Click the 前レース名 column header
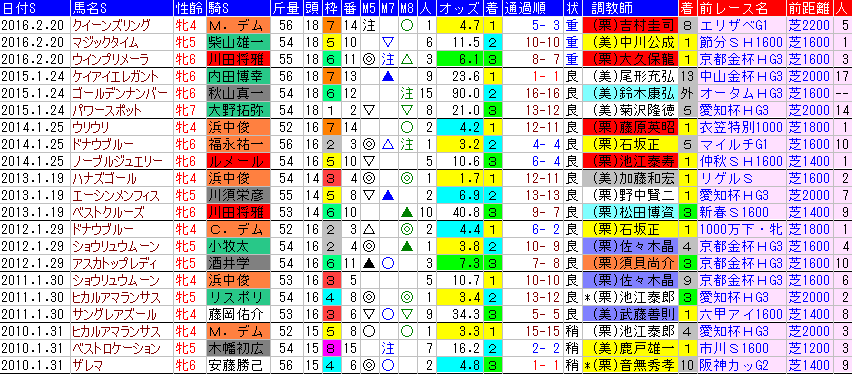852x374 pixels. click(x=741, y=8)
